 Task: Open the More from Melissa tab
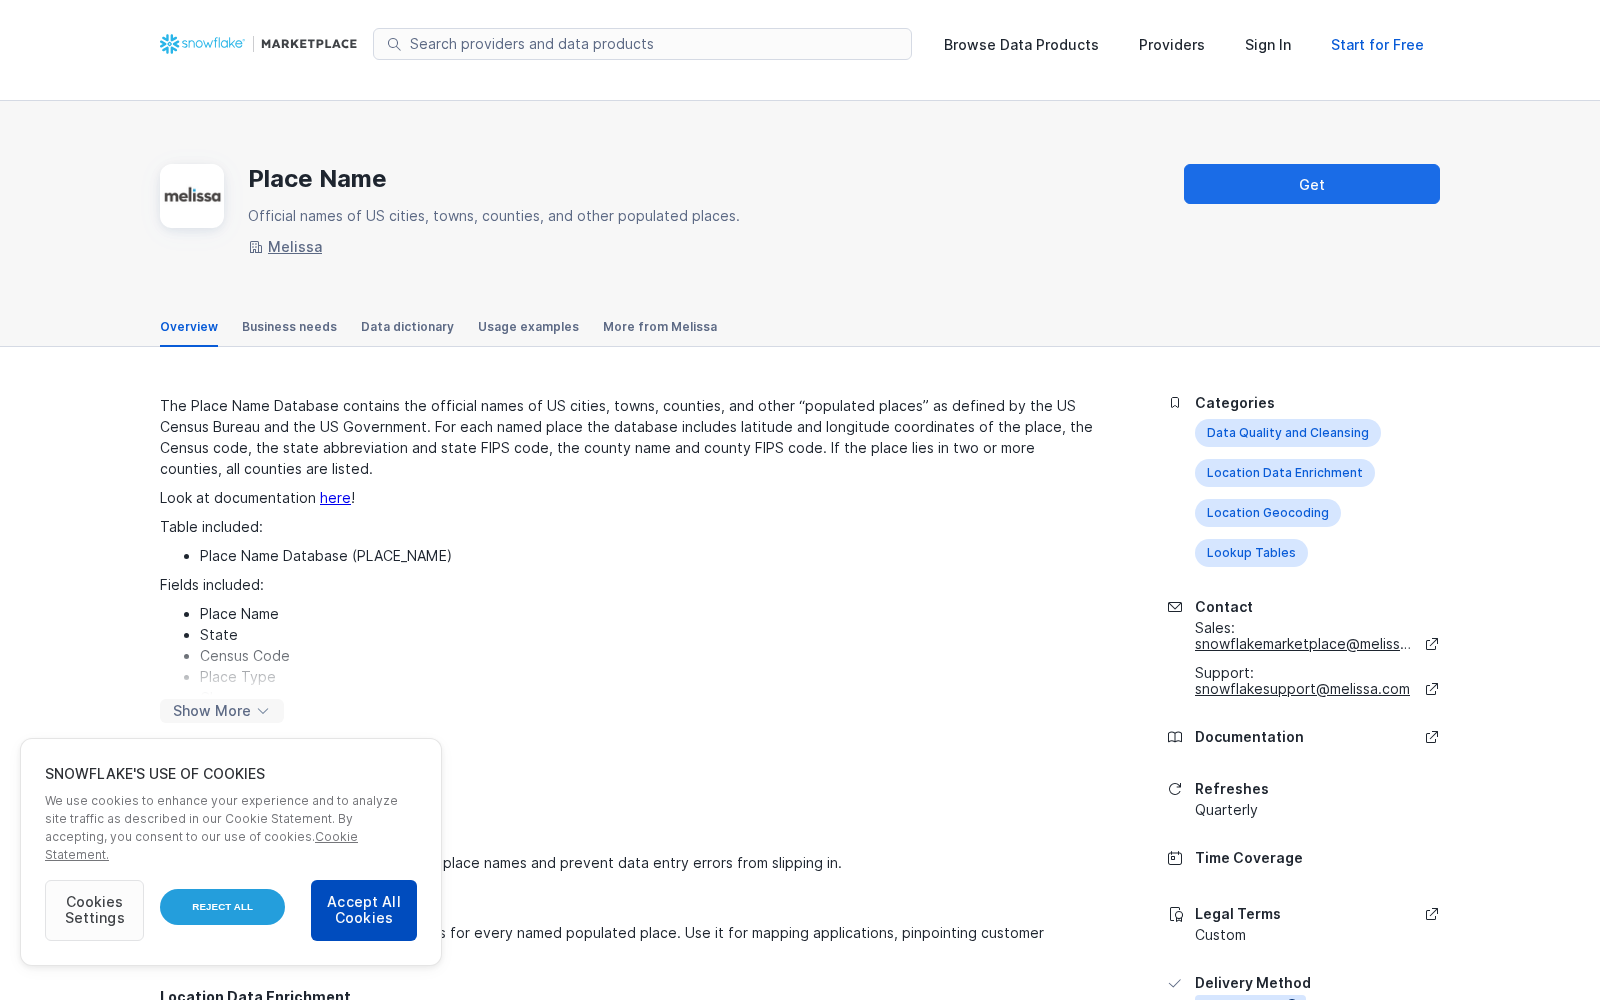660,327
